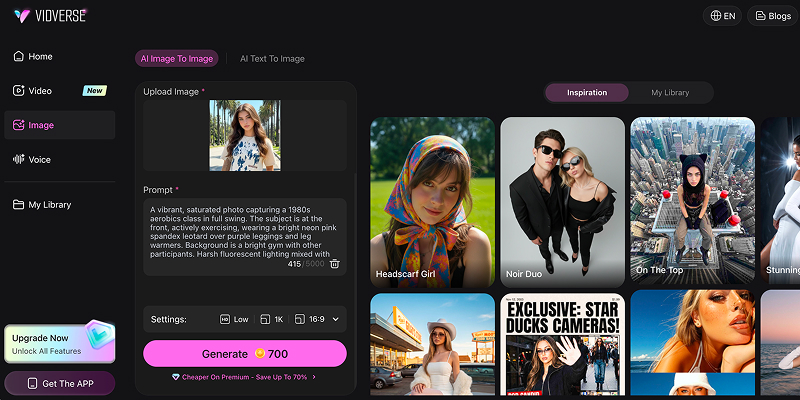Click the Vidverse logo

coord(49,16)
